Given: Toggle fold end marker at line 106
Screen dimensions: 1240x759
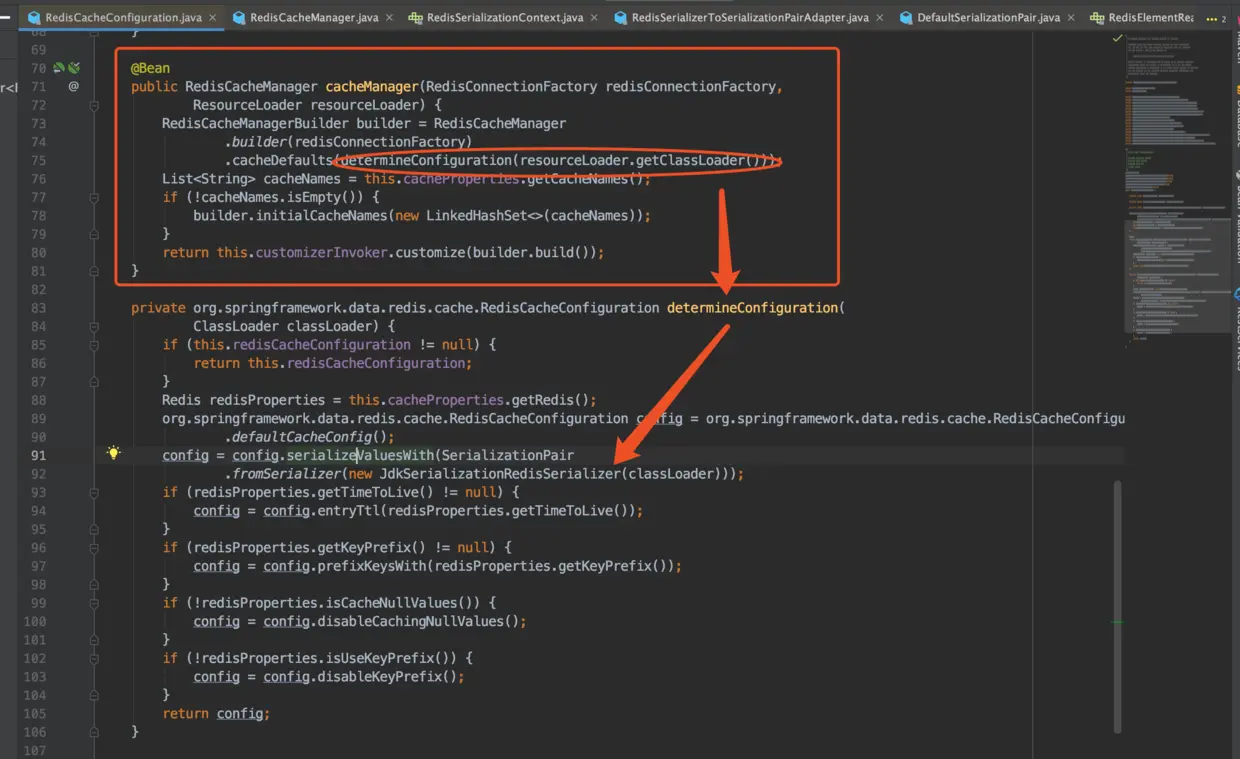Looking at the screenshot, I should pos(94,732).
